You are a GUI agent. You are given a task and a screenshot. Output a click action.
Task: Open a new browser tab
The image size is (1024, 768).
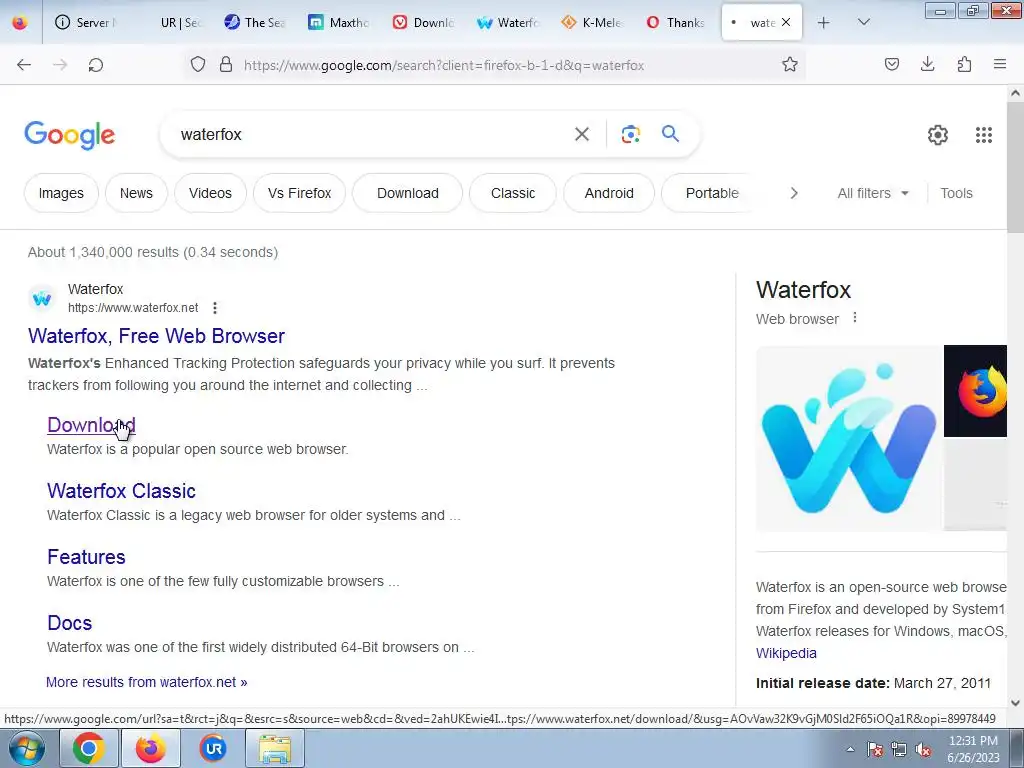824,22
